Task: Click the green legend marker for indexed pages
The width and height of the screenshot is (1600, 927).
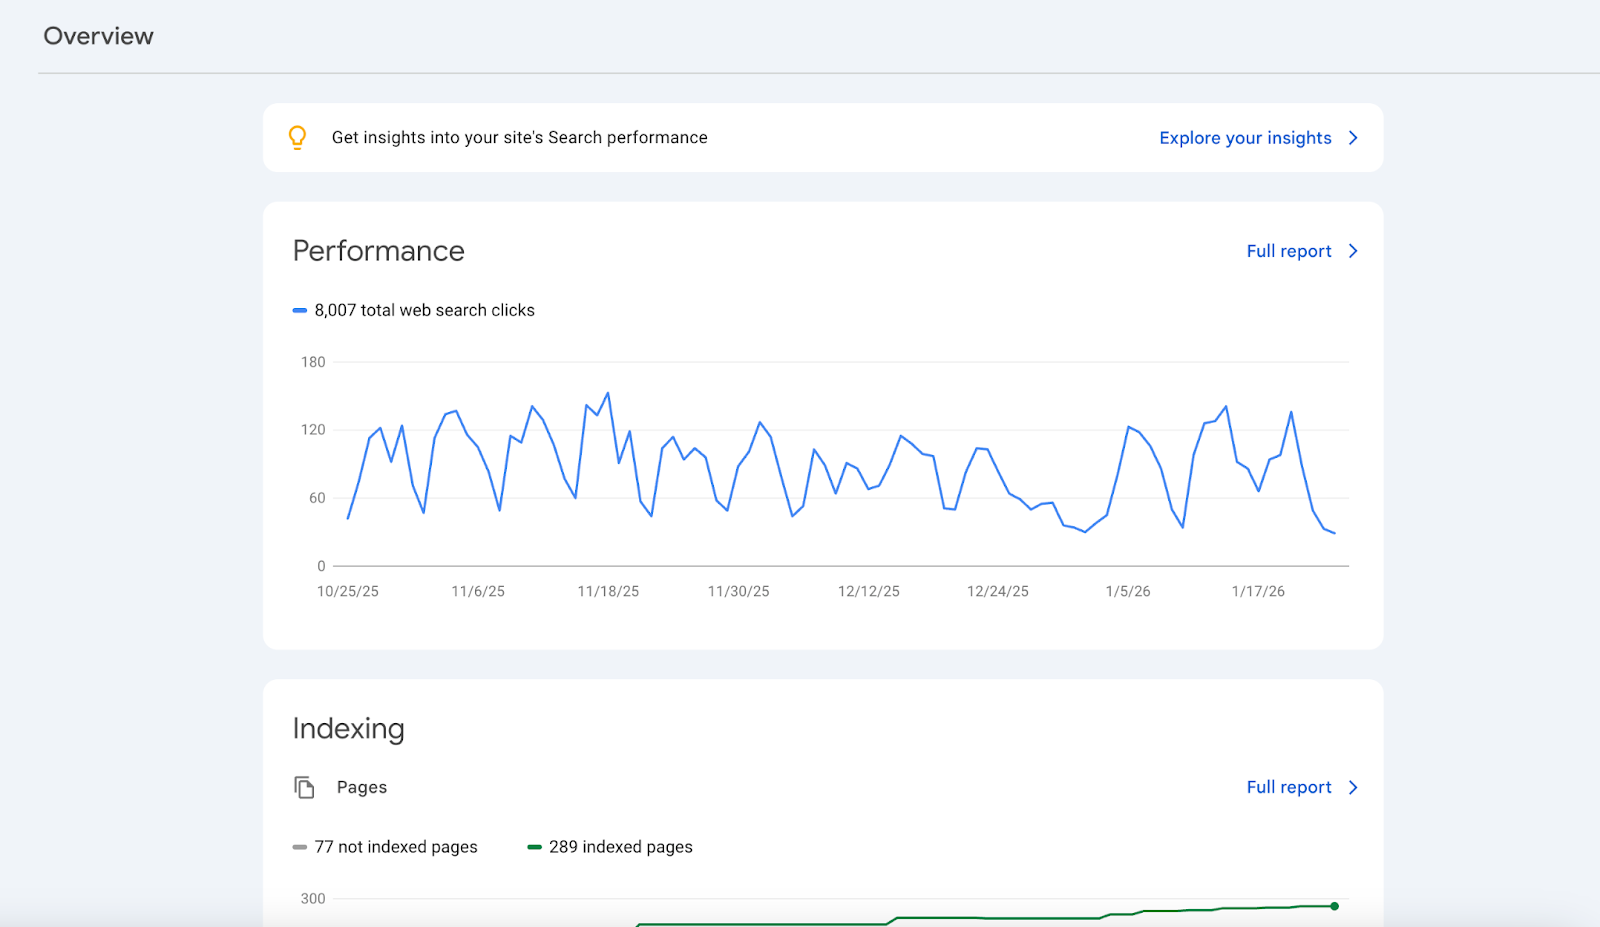Action: (536, 846)
